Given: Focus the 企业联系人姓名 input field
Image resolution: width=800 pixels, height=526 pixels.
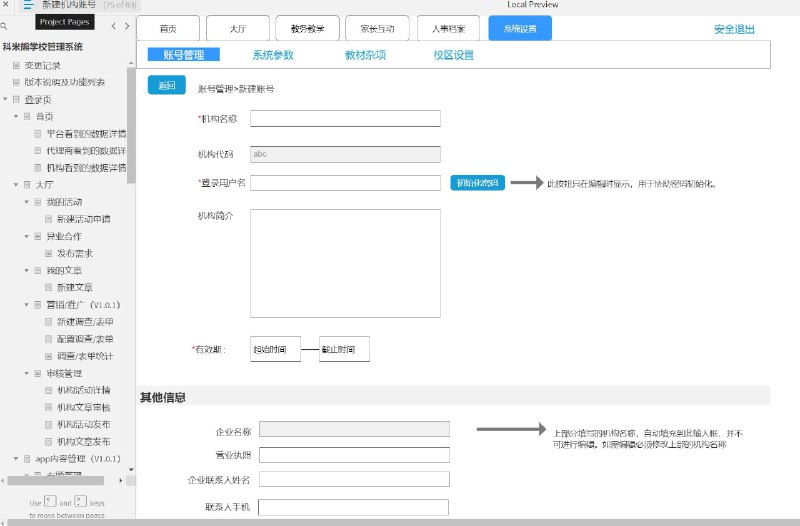Looking at the screenshot, I should coord(354,479).
